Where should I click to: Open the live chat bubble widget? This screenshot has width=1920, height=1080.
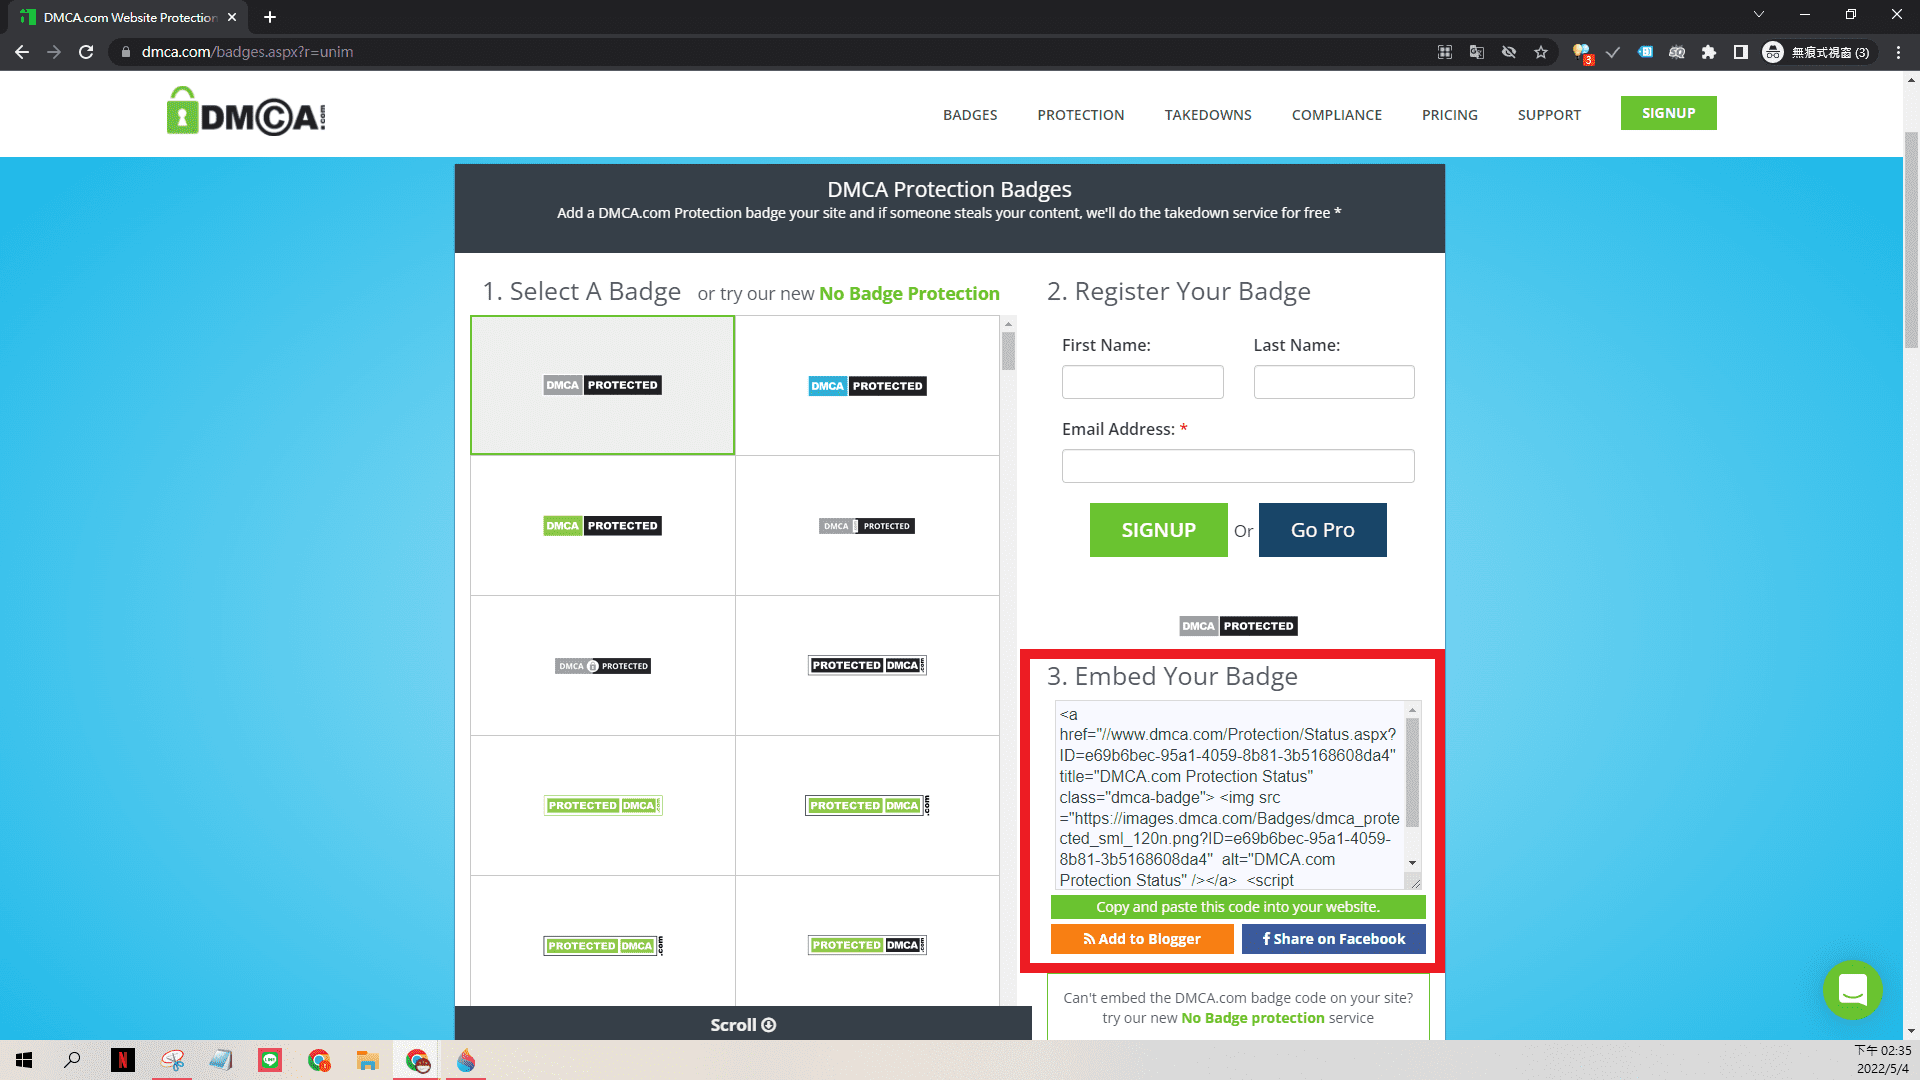pyautogui.click(x=1852, y=990)
